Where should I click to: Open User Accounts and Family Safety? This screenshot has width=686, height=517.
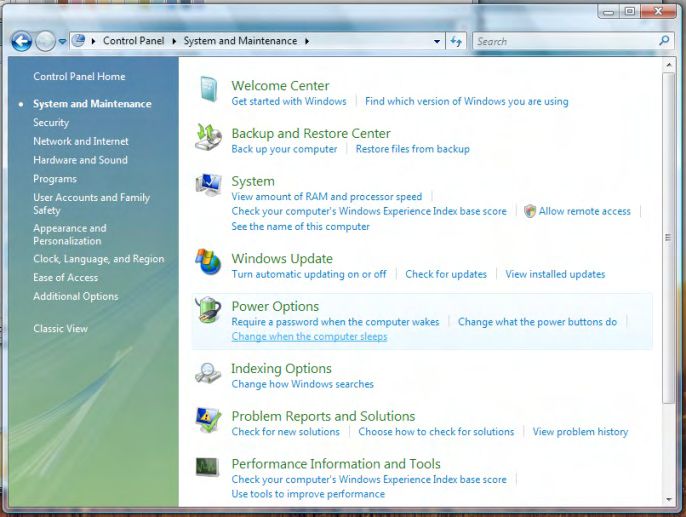click(x=91, y=204)
